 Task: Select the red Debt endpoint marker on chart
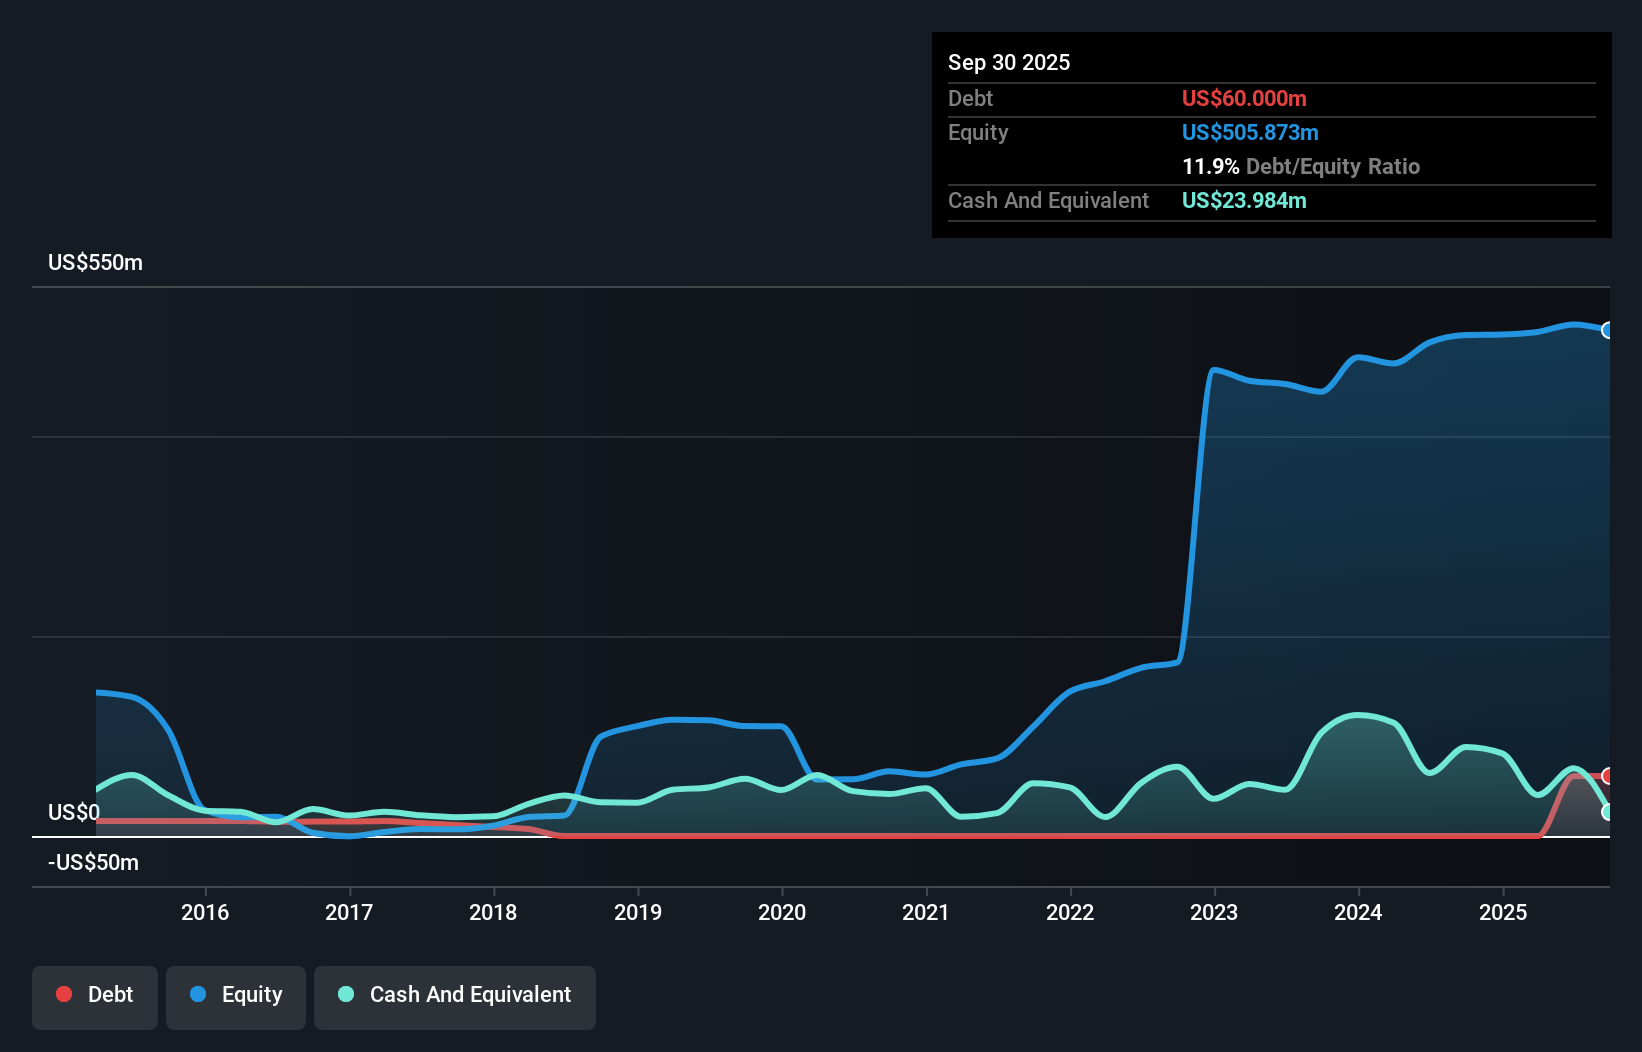[1607, 775]
